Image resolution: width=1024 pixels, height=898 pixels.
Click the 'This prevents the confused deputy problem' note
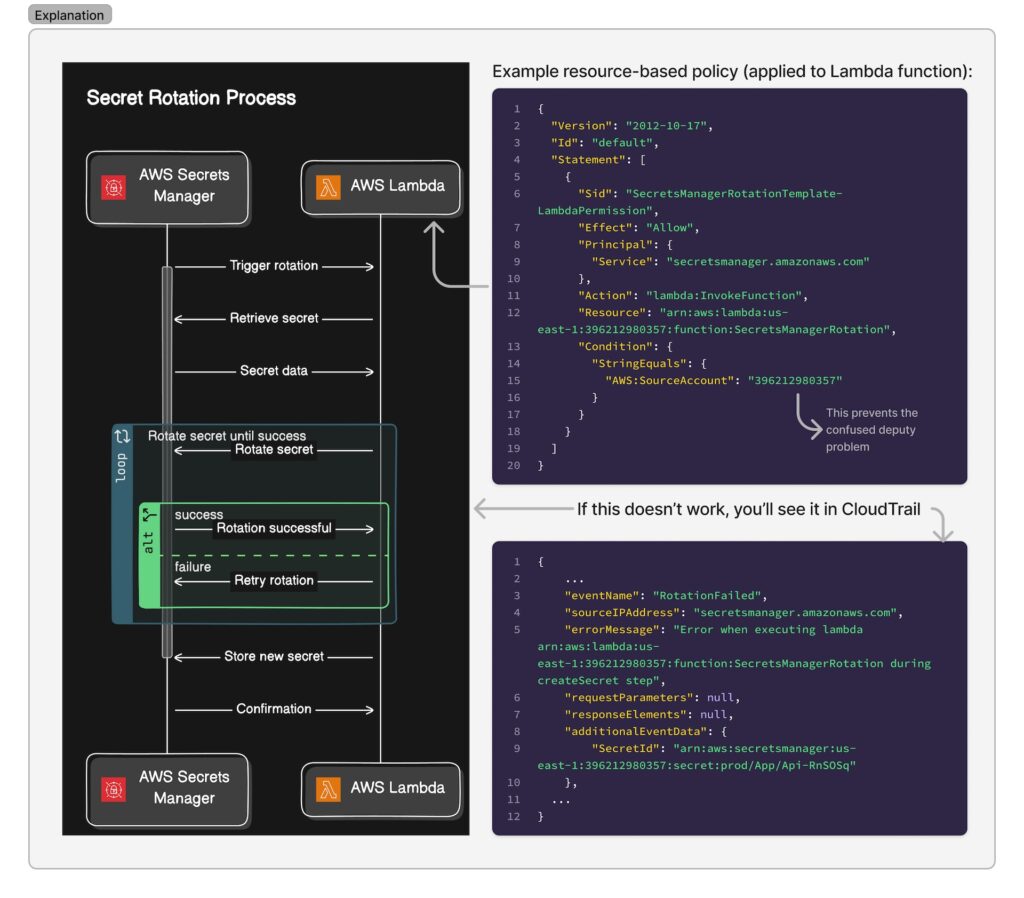pos(871,430)
